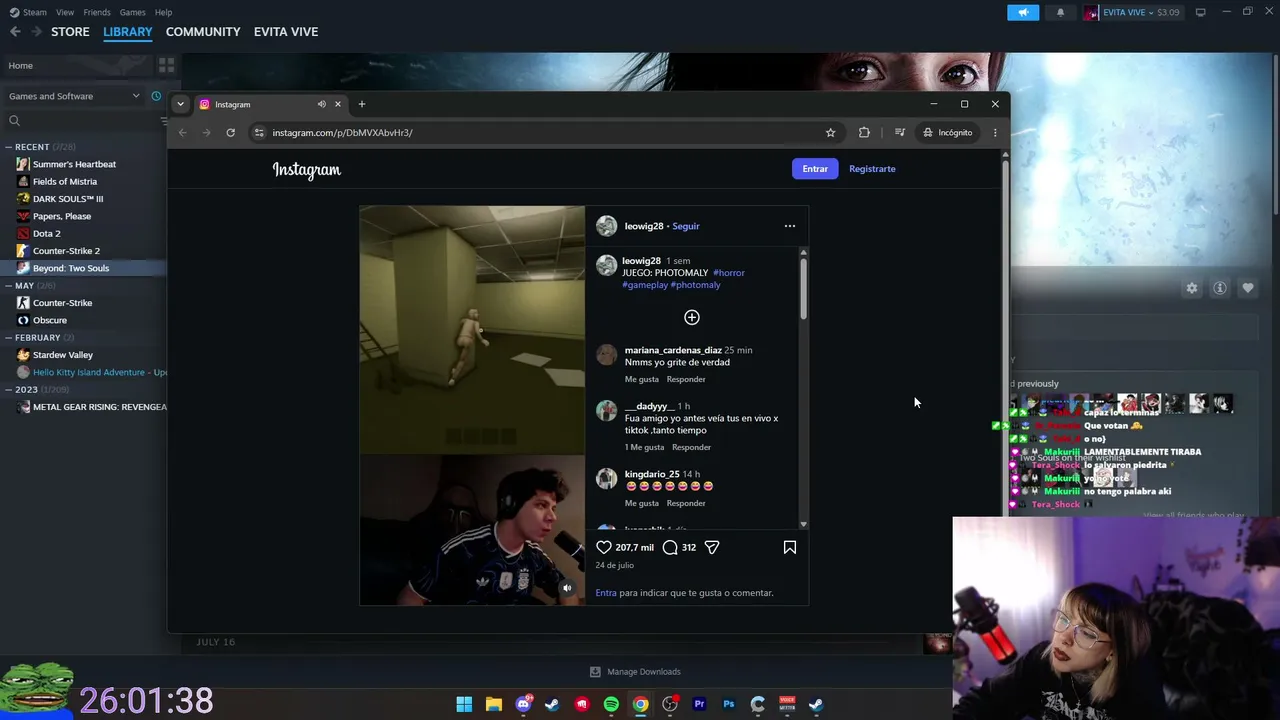Open Spotify from the taskbar
This screenshot has height=720, width=1280.
(x=611, y=704)
